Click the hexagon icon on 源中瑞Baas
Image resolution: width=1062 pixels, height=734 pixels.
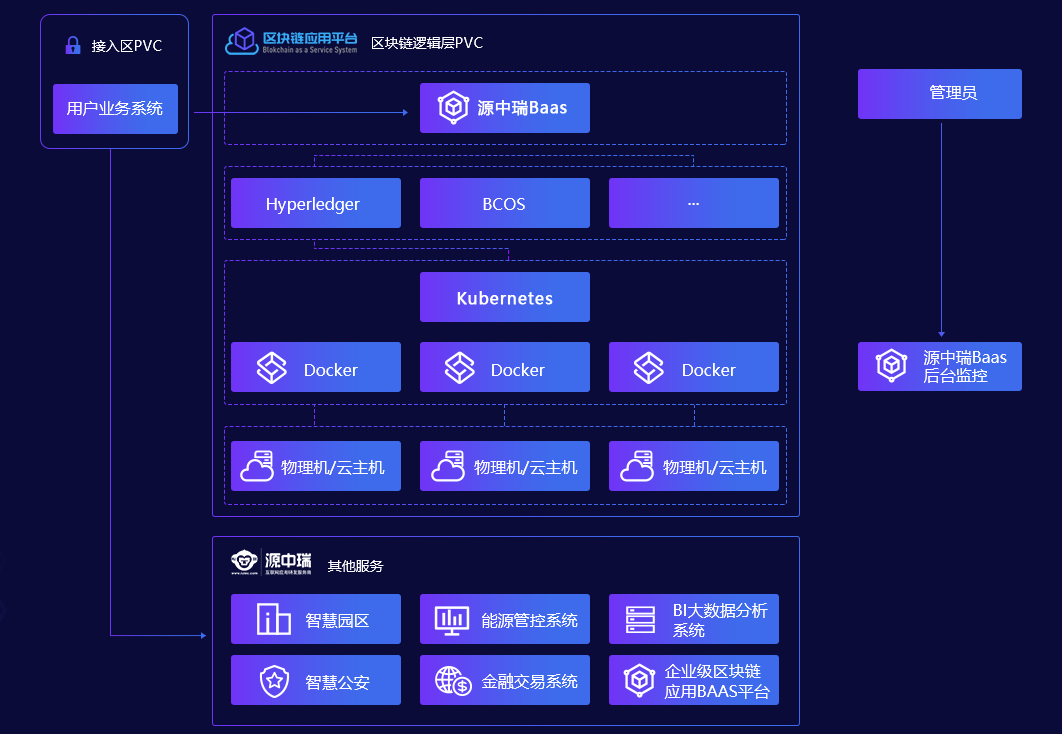click(x=451, y=107)
